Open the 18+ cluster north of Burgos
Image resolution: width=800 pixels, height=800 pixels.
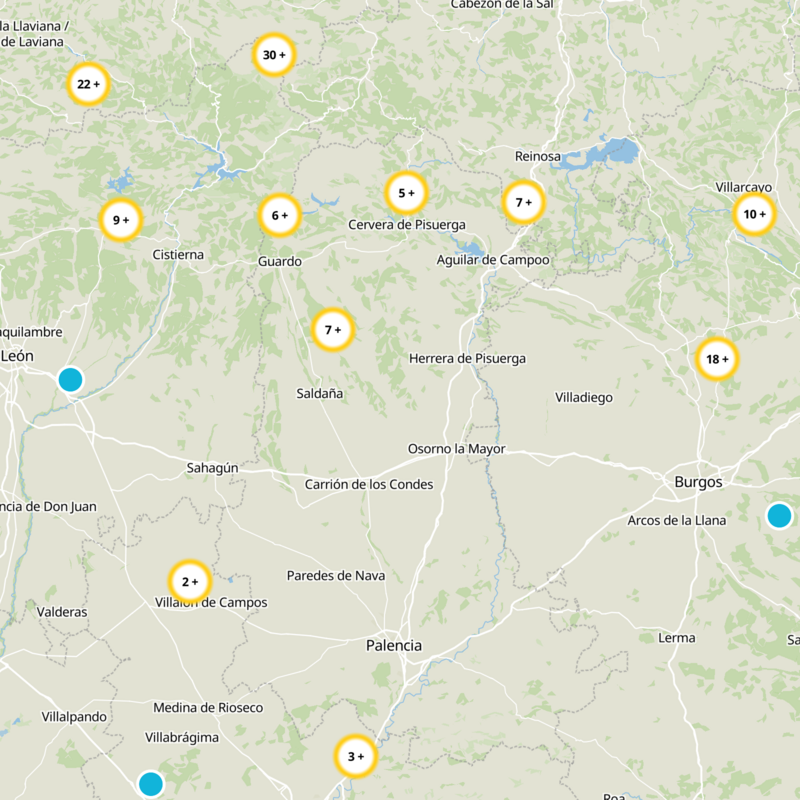coord(717,359)
